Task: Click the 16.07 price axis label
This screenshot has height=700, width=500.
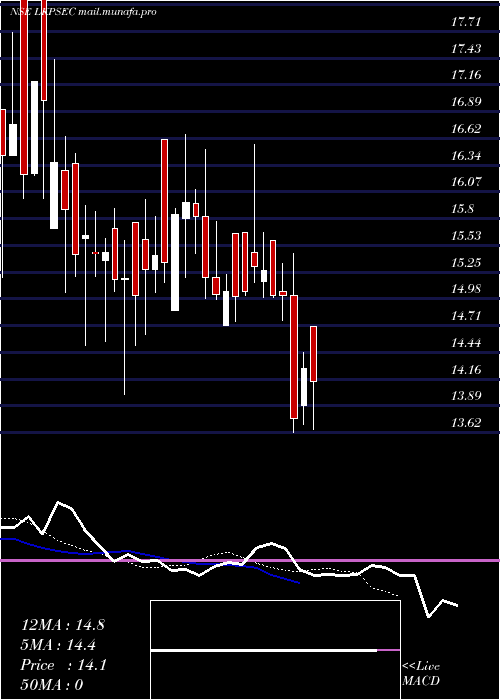Action: 466,182
